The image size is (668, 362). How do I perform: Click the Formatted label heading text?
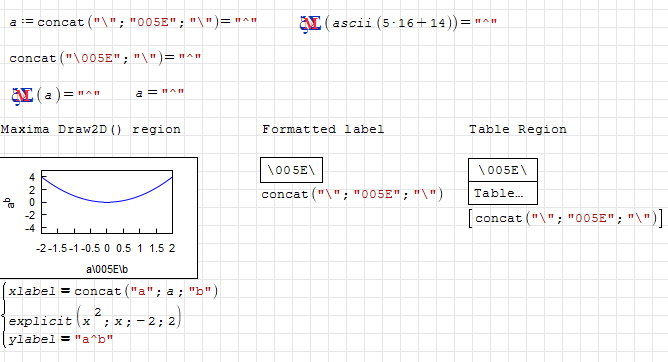coord(323,129)
